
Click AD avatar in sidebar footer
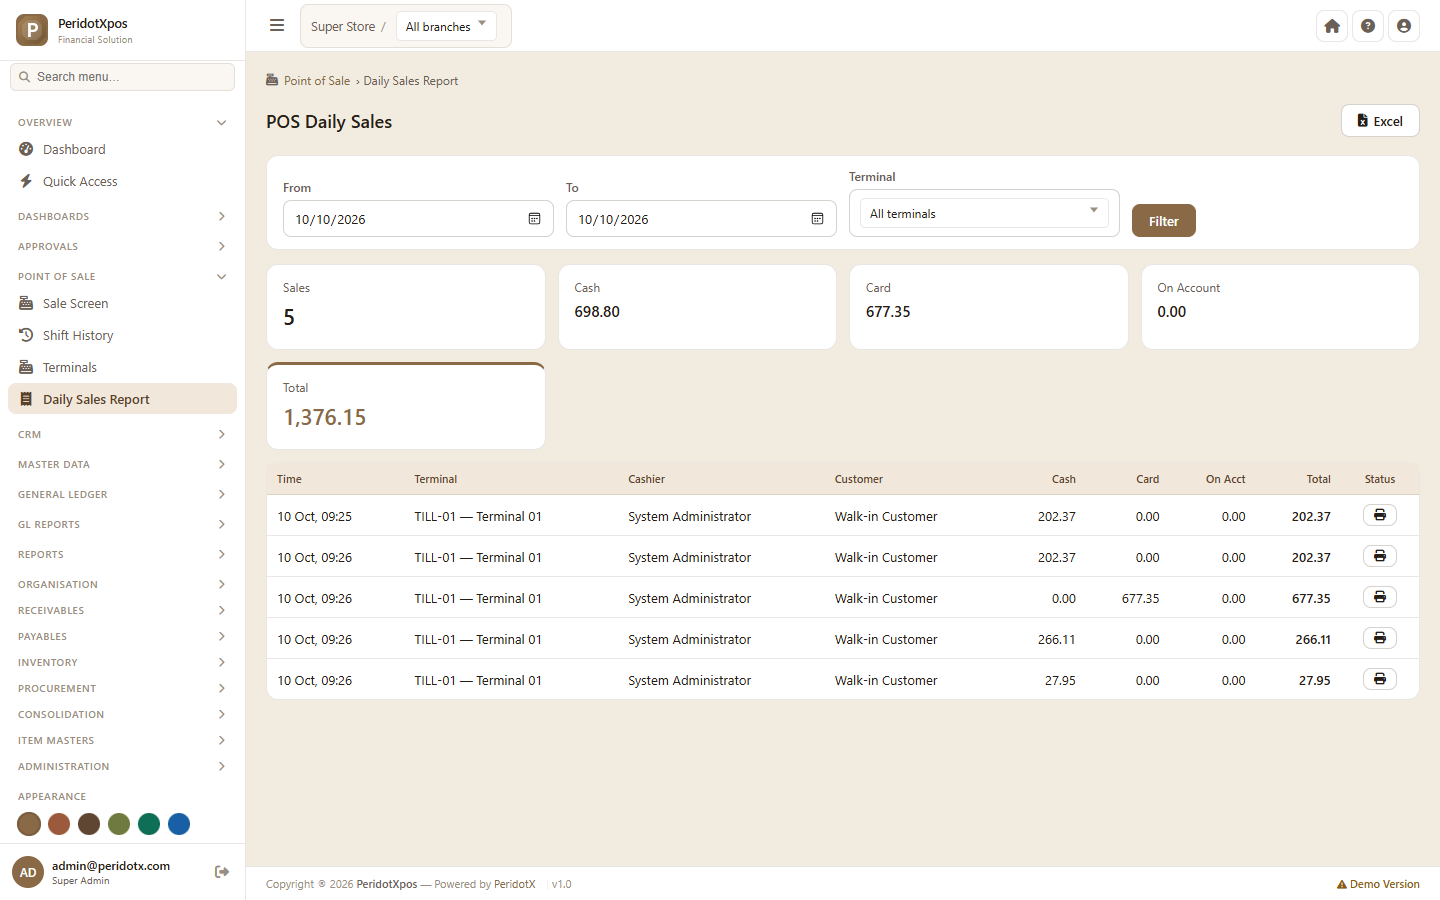point(28,872)
